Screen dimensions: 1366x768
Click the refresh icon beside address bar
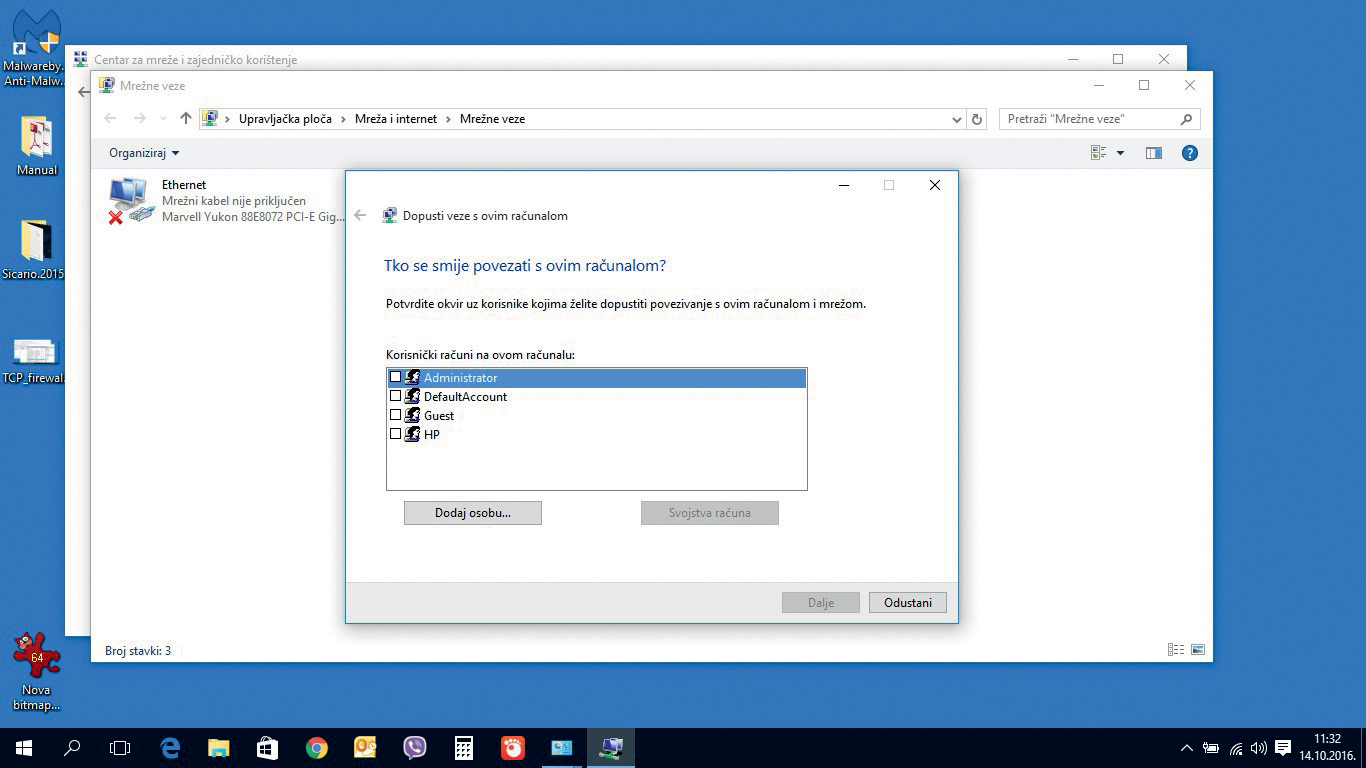pos(977,119)
